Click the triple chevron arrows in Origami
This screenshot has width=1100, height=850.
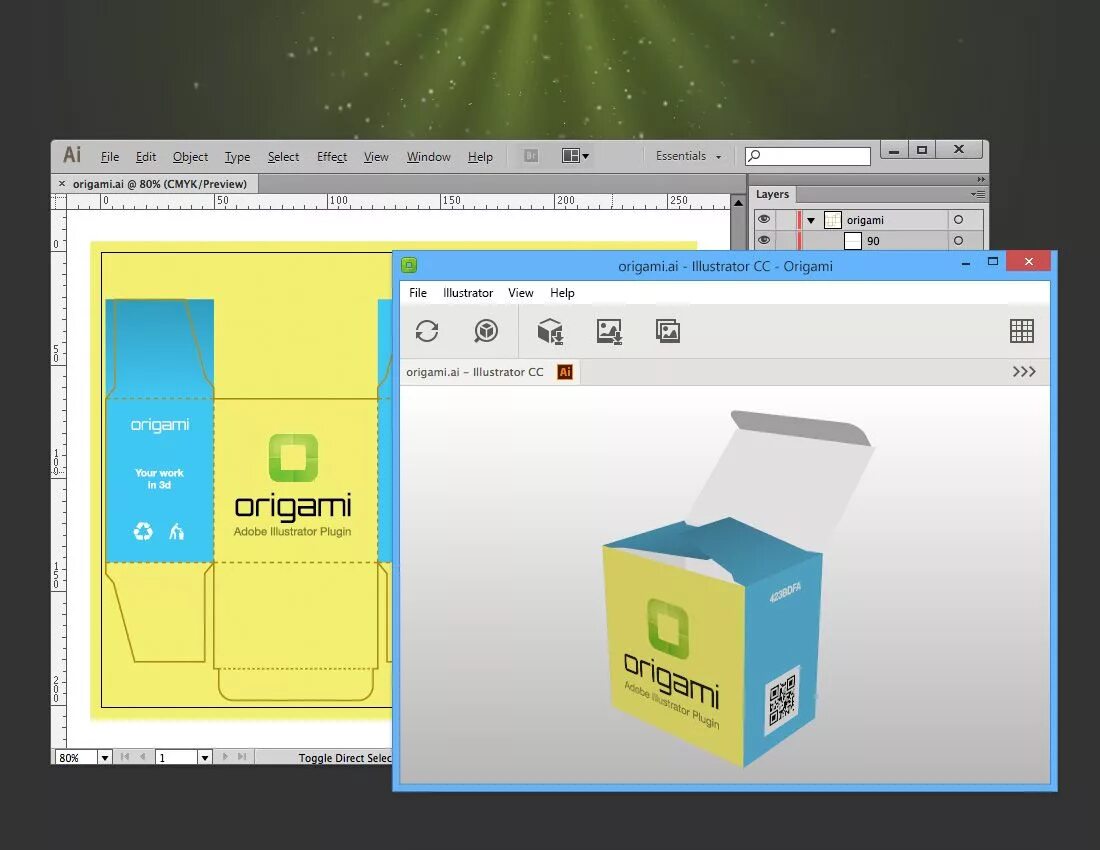pyautogui.click(x=1024, y=372)
